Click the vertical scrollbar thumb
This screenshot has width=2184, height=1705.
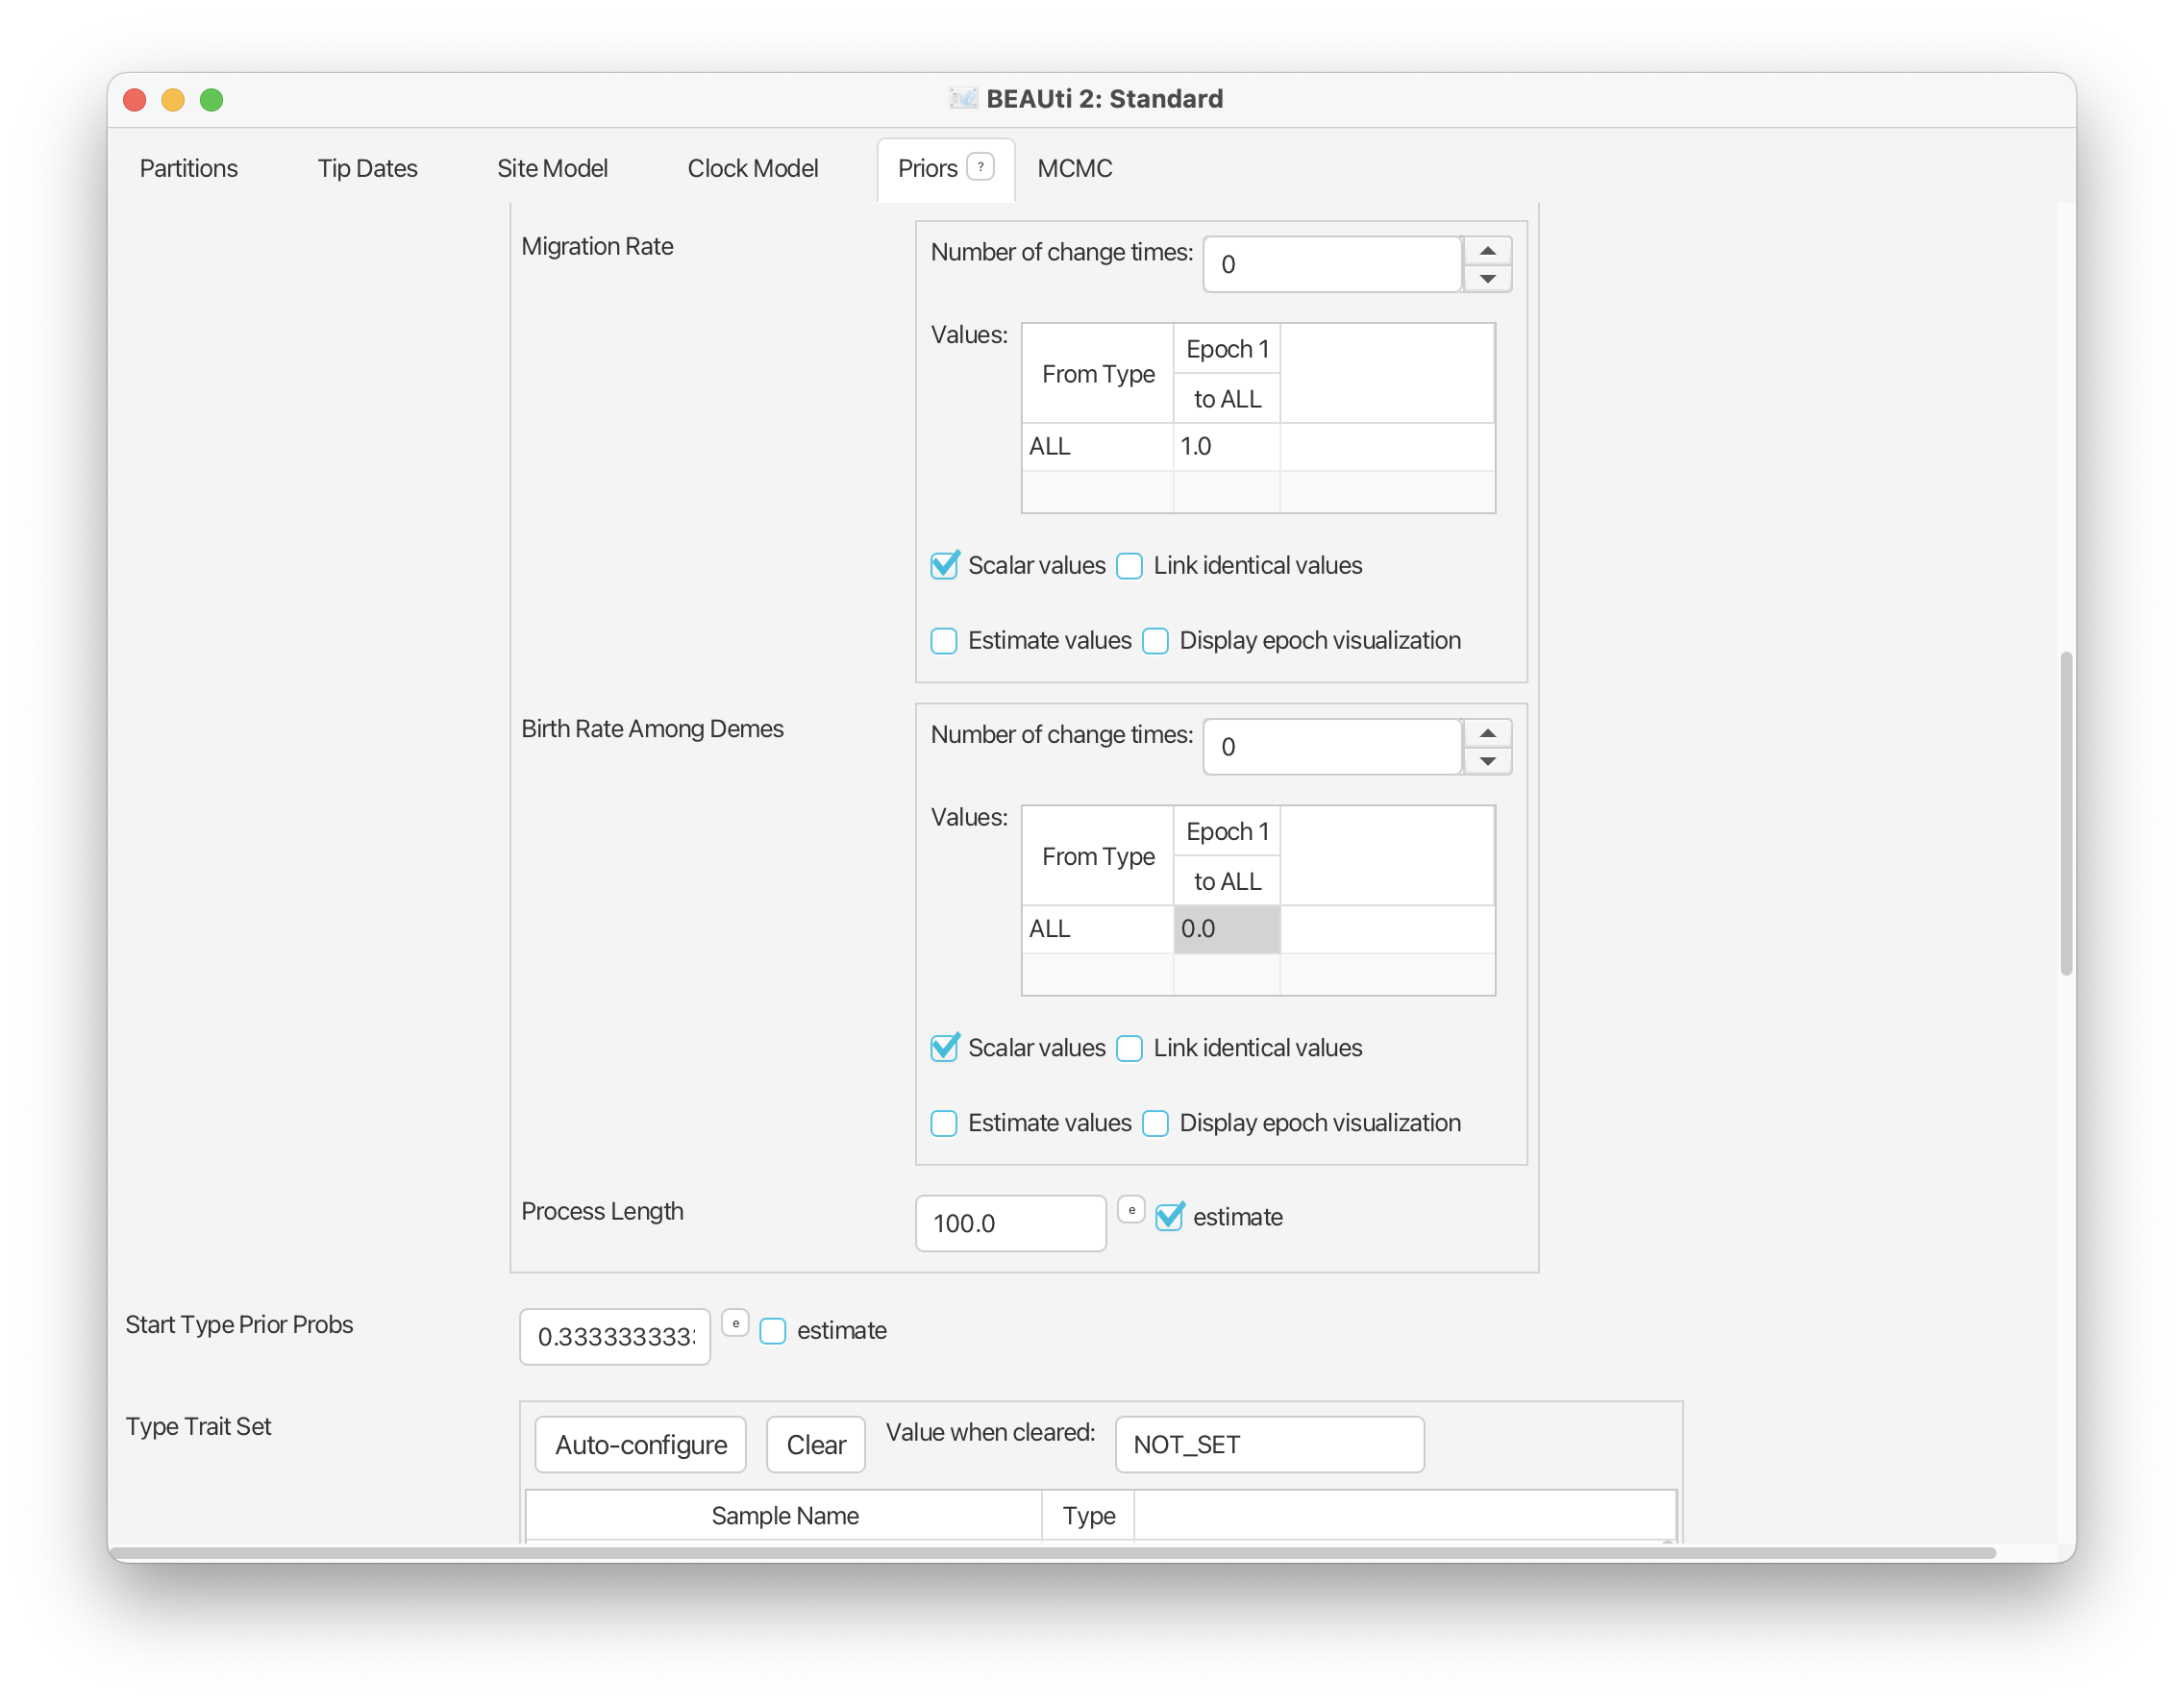[2066, 813]
